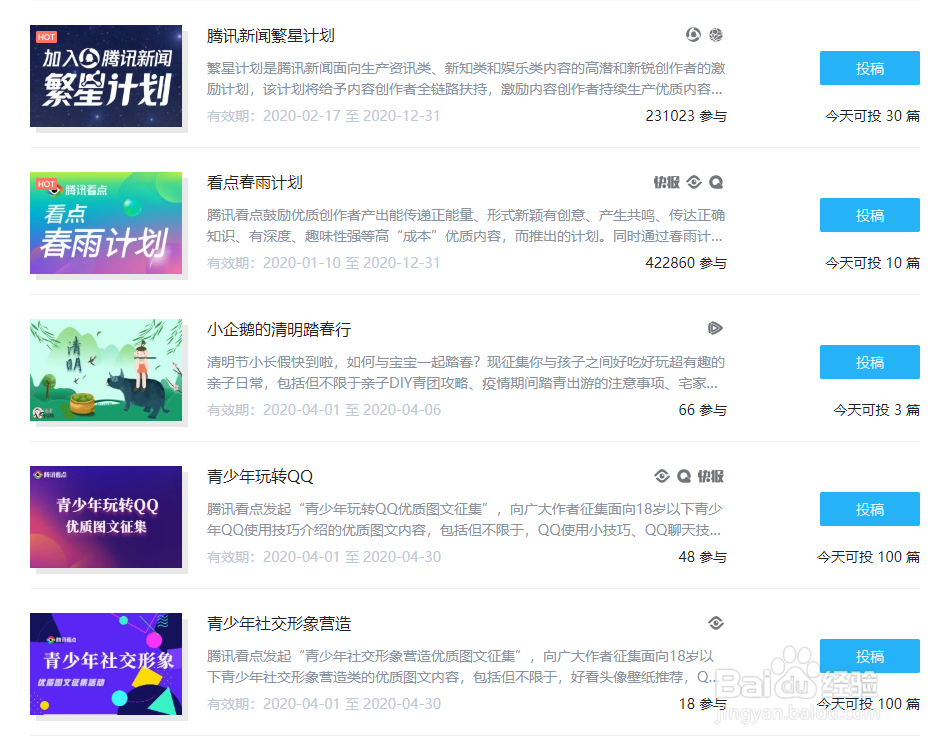Click the 看点 eye icon on 看点春雨计划 row
Image resolution: width=932 pixels, height=745 pixels.
coord(694,182)
